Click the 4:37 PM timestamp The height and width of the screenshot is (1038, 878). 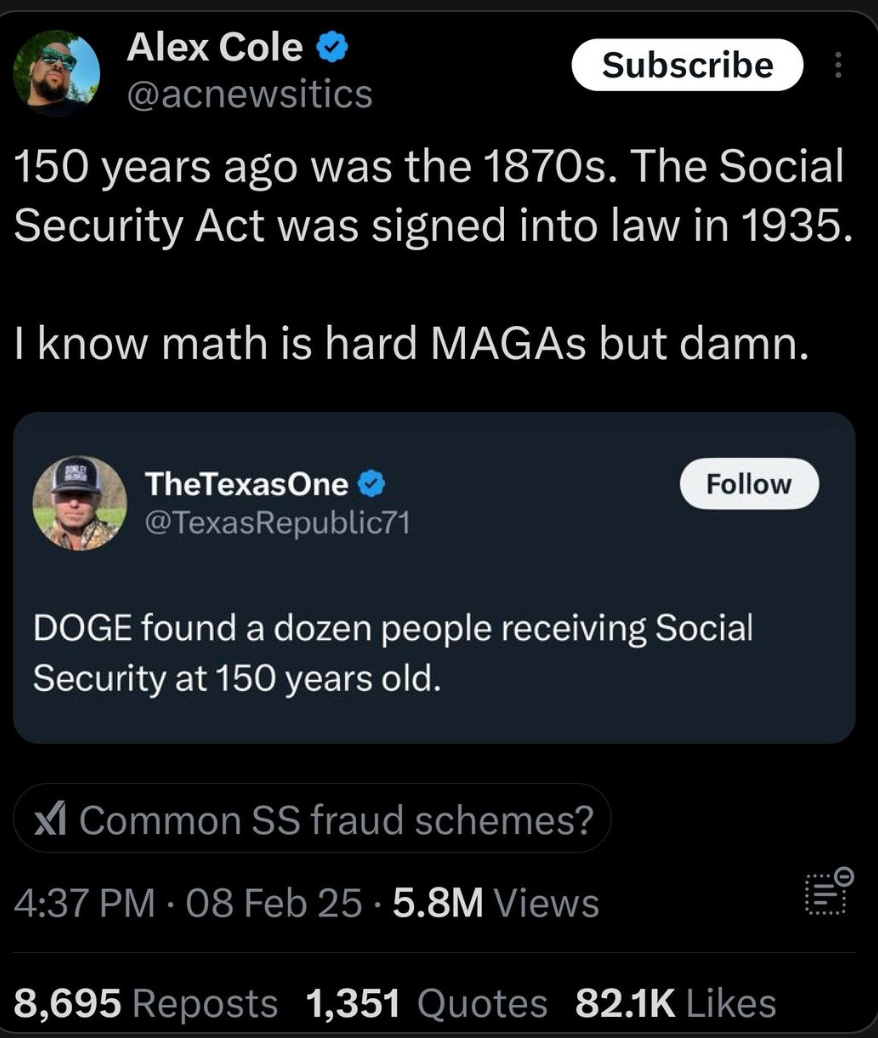pyautogui.click(x=84, y=903)
